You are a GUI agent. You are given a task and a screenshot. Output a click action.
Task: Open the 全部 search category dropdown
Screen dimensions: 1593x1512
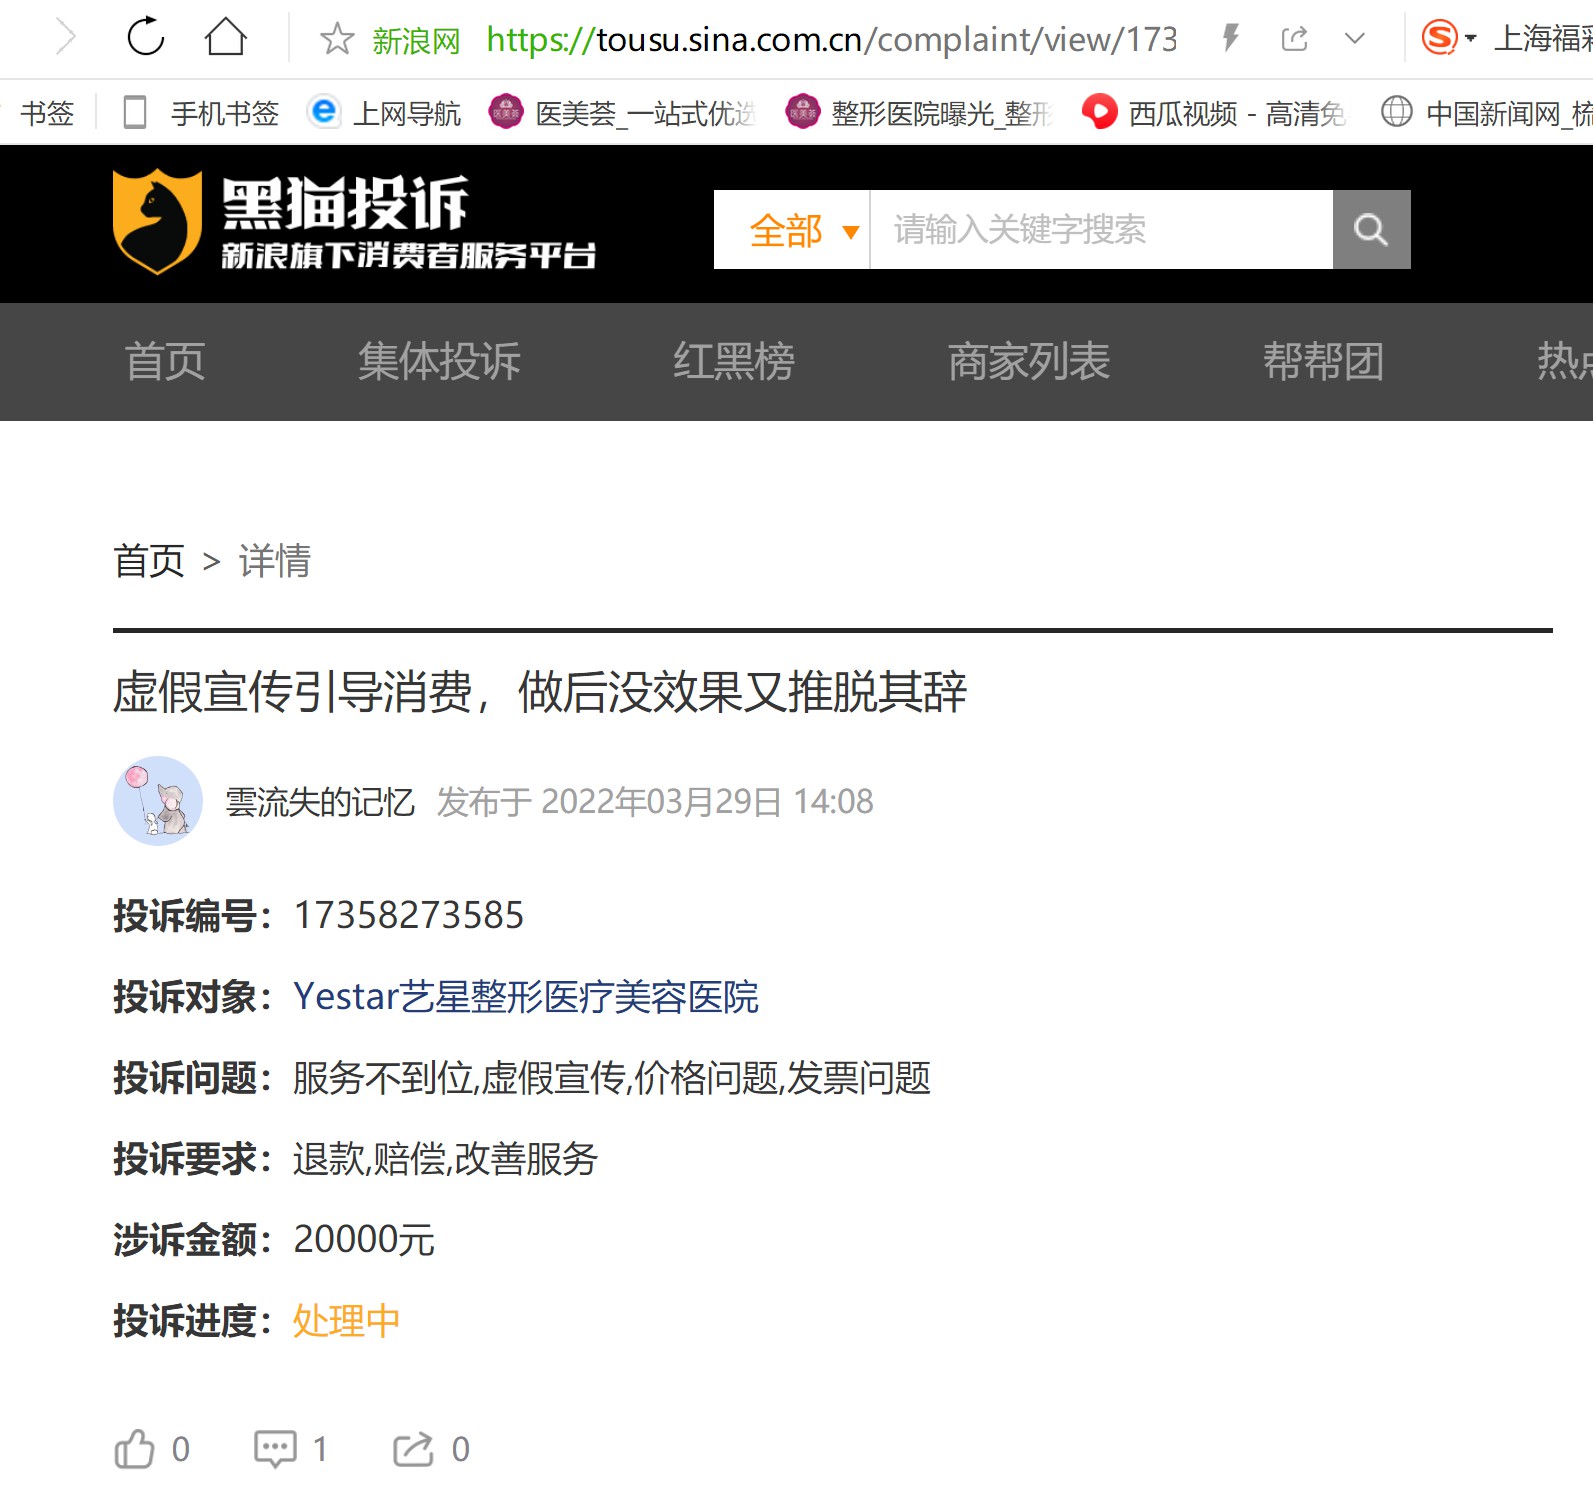(792, 230)
